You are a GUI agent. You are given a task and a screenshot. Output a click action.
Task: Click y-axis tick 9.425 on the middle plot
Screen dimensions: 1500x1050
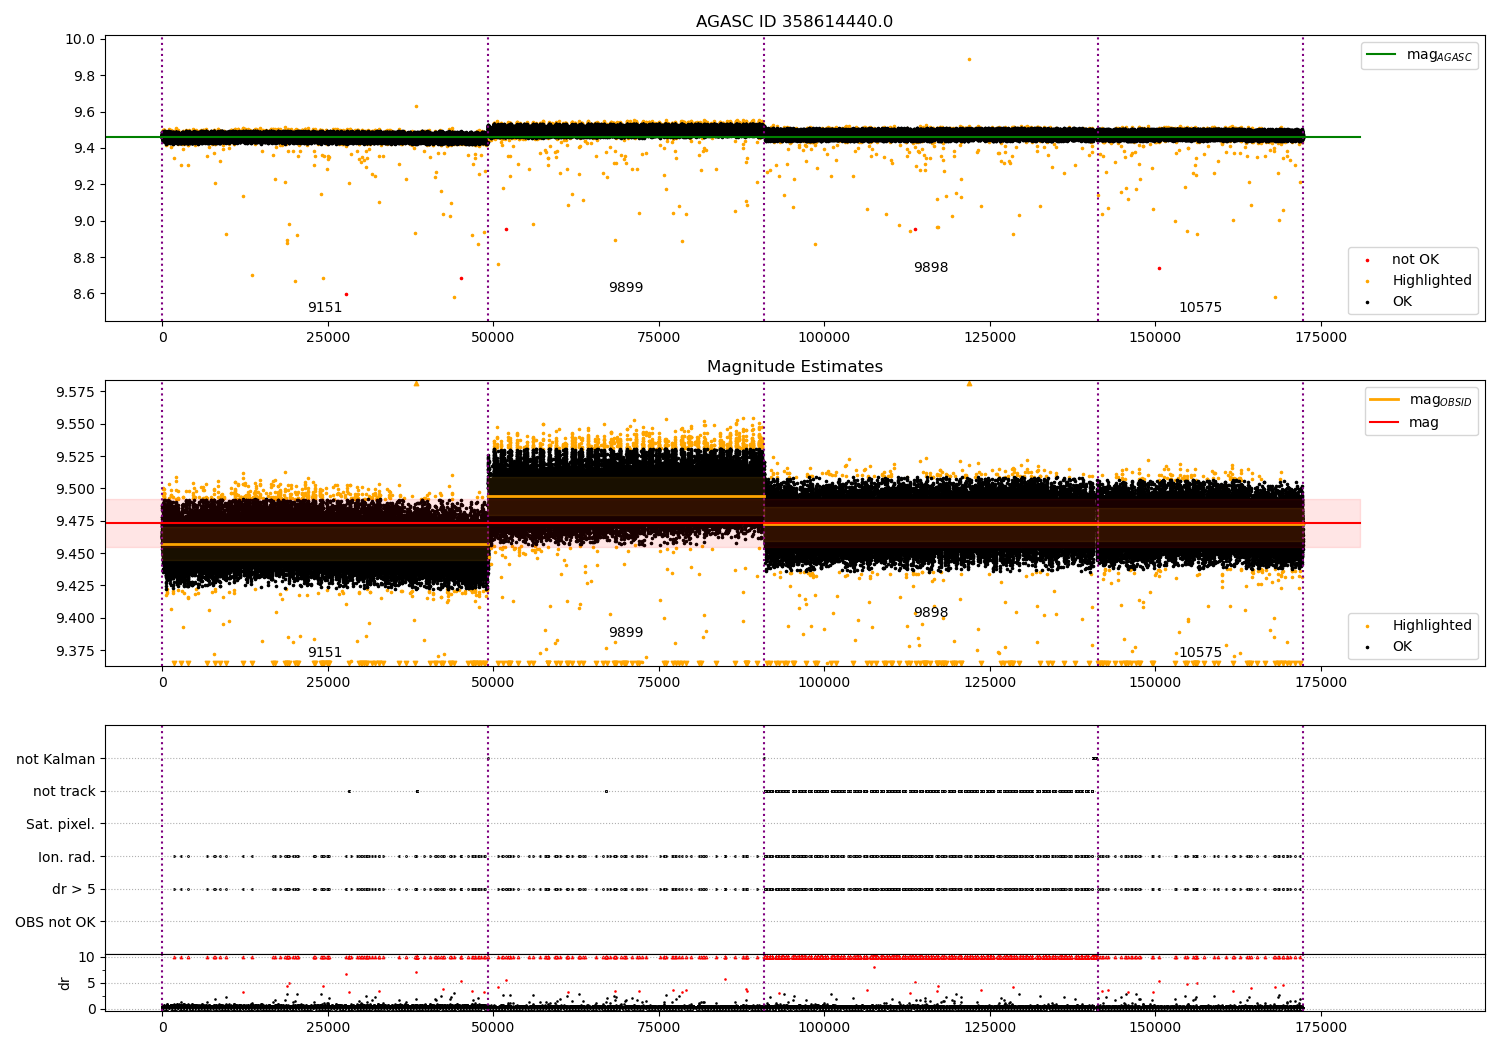(x=76, y=586)
